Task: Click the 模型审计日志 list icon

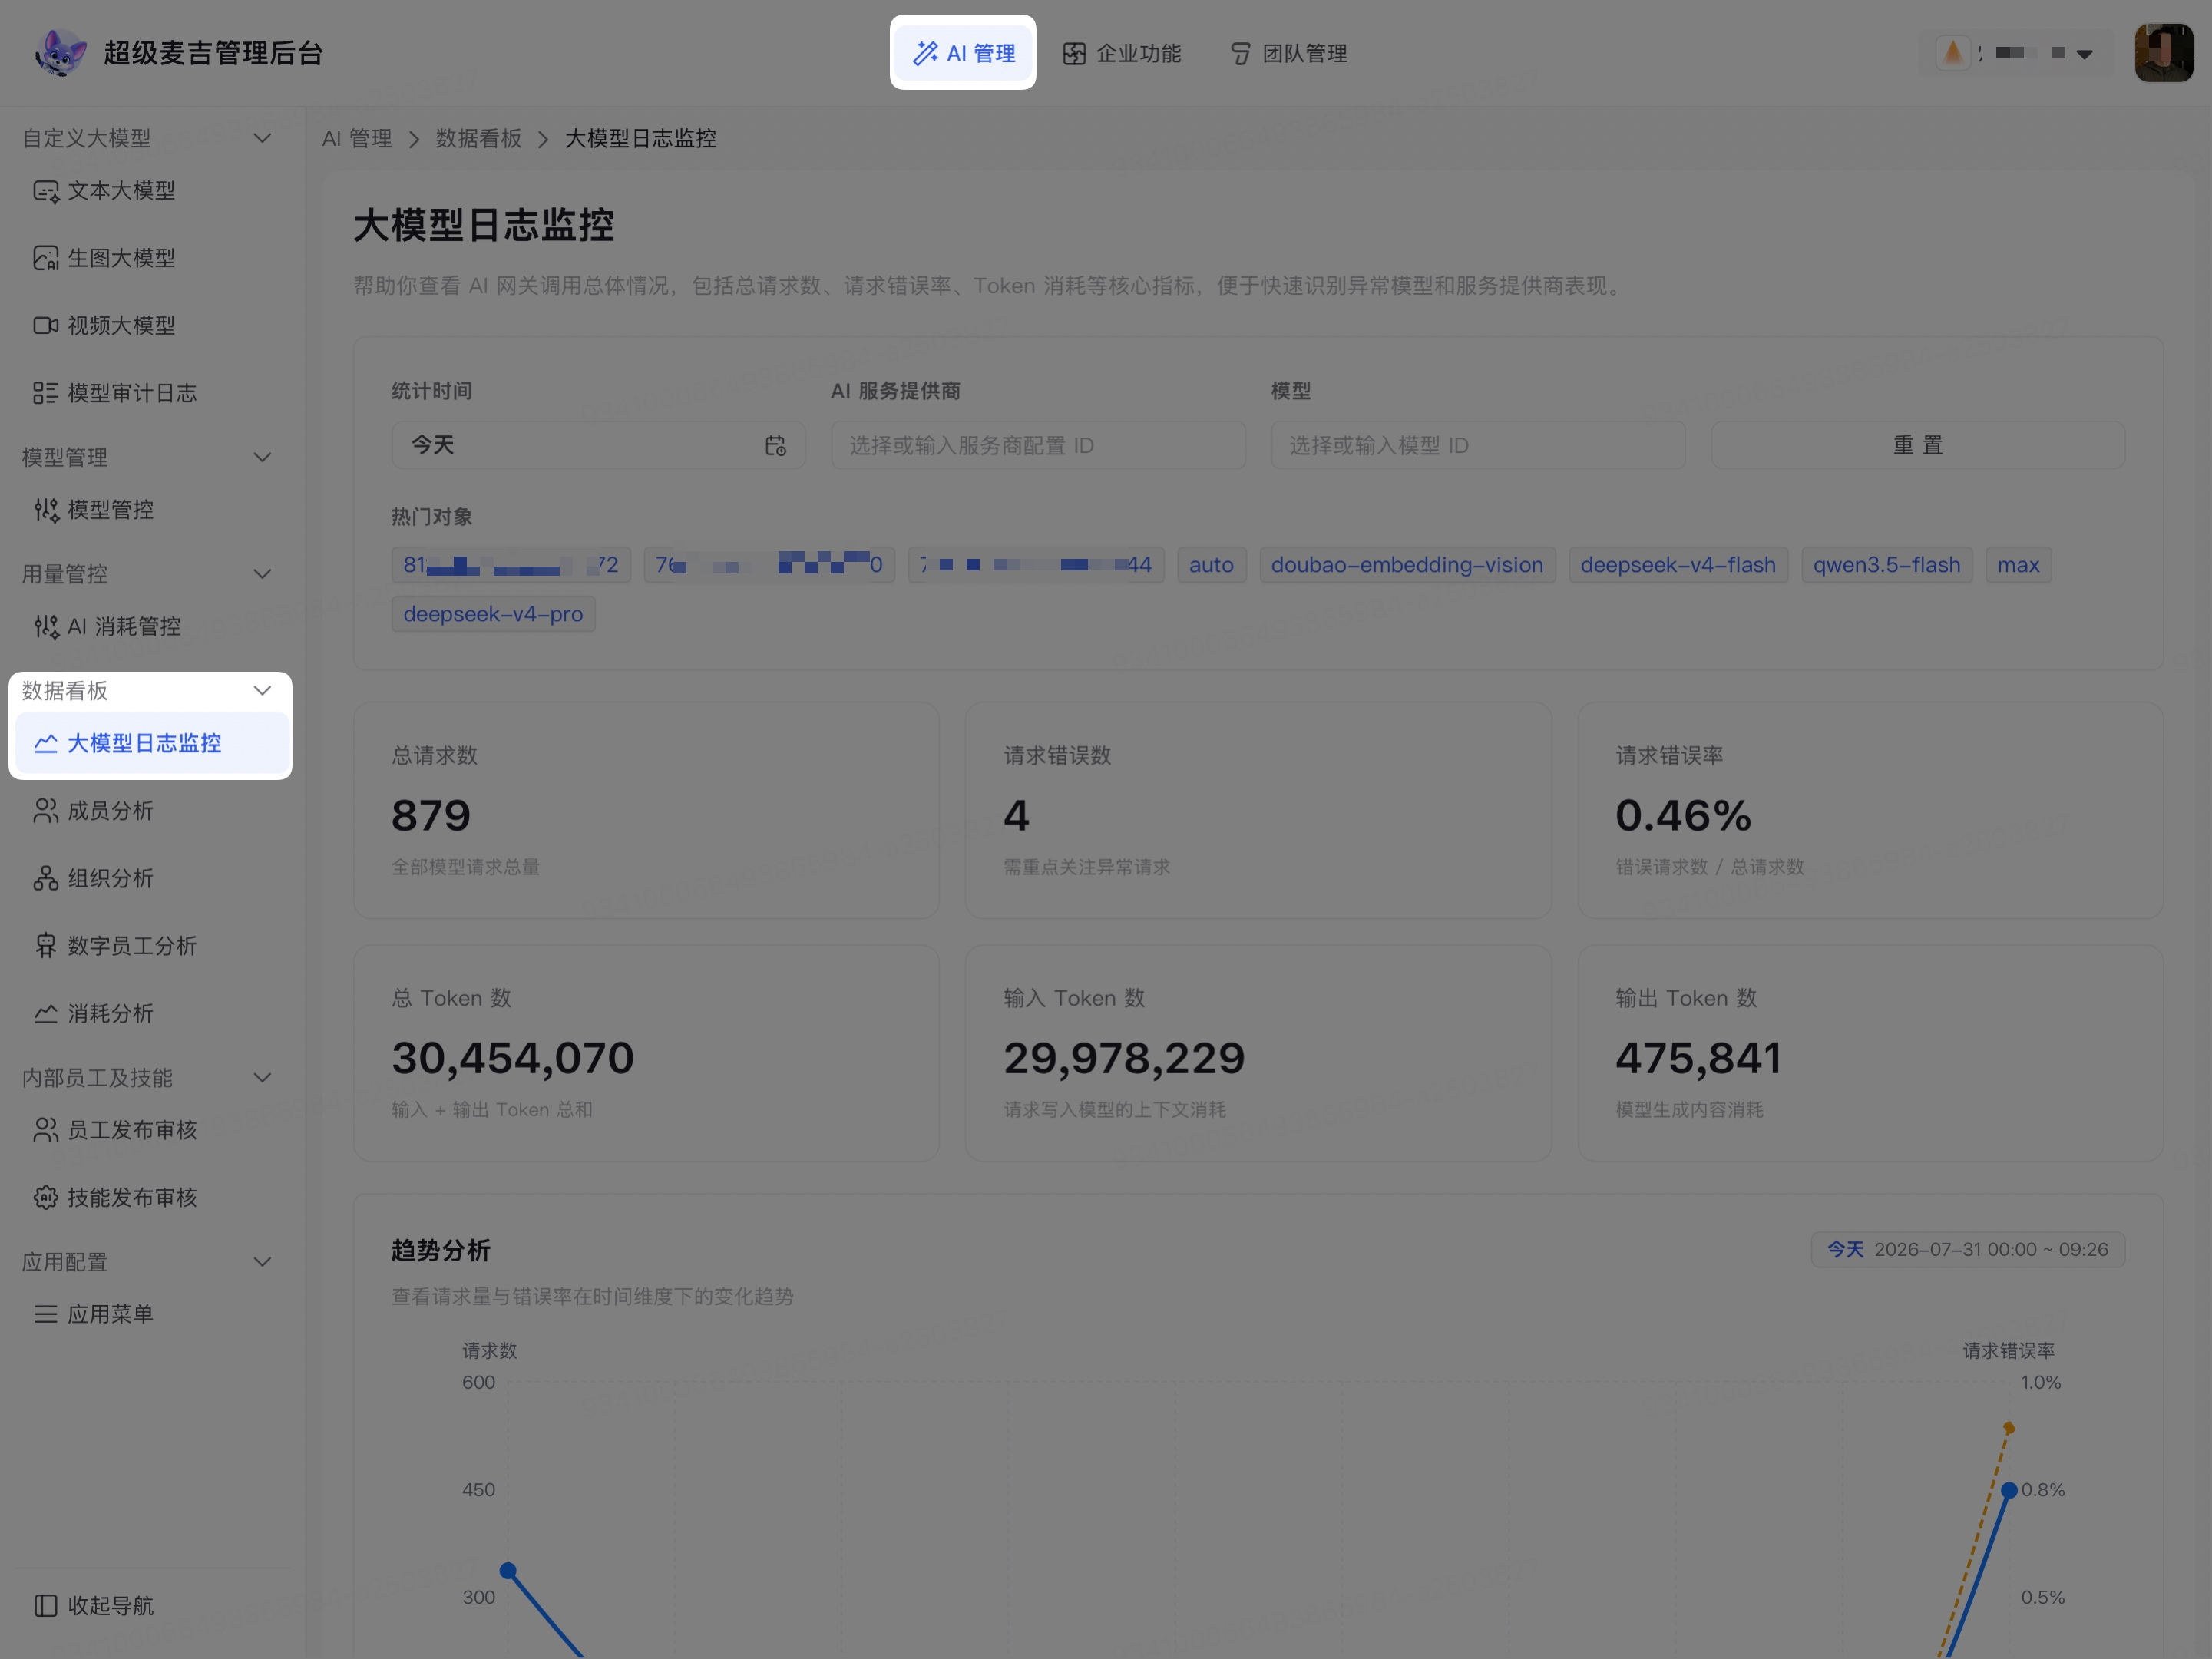Action: click(x=46, y=393)
